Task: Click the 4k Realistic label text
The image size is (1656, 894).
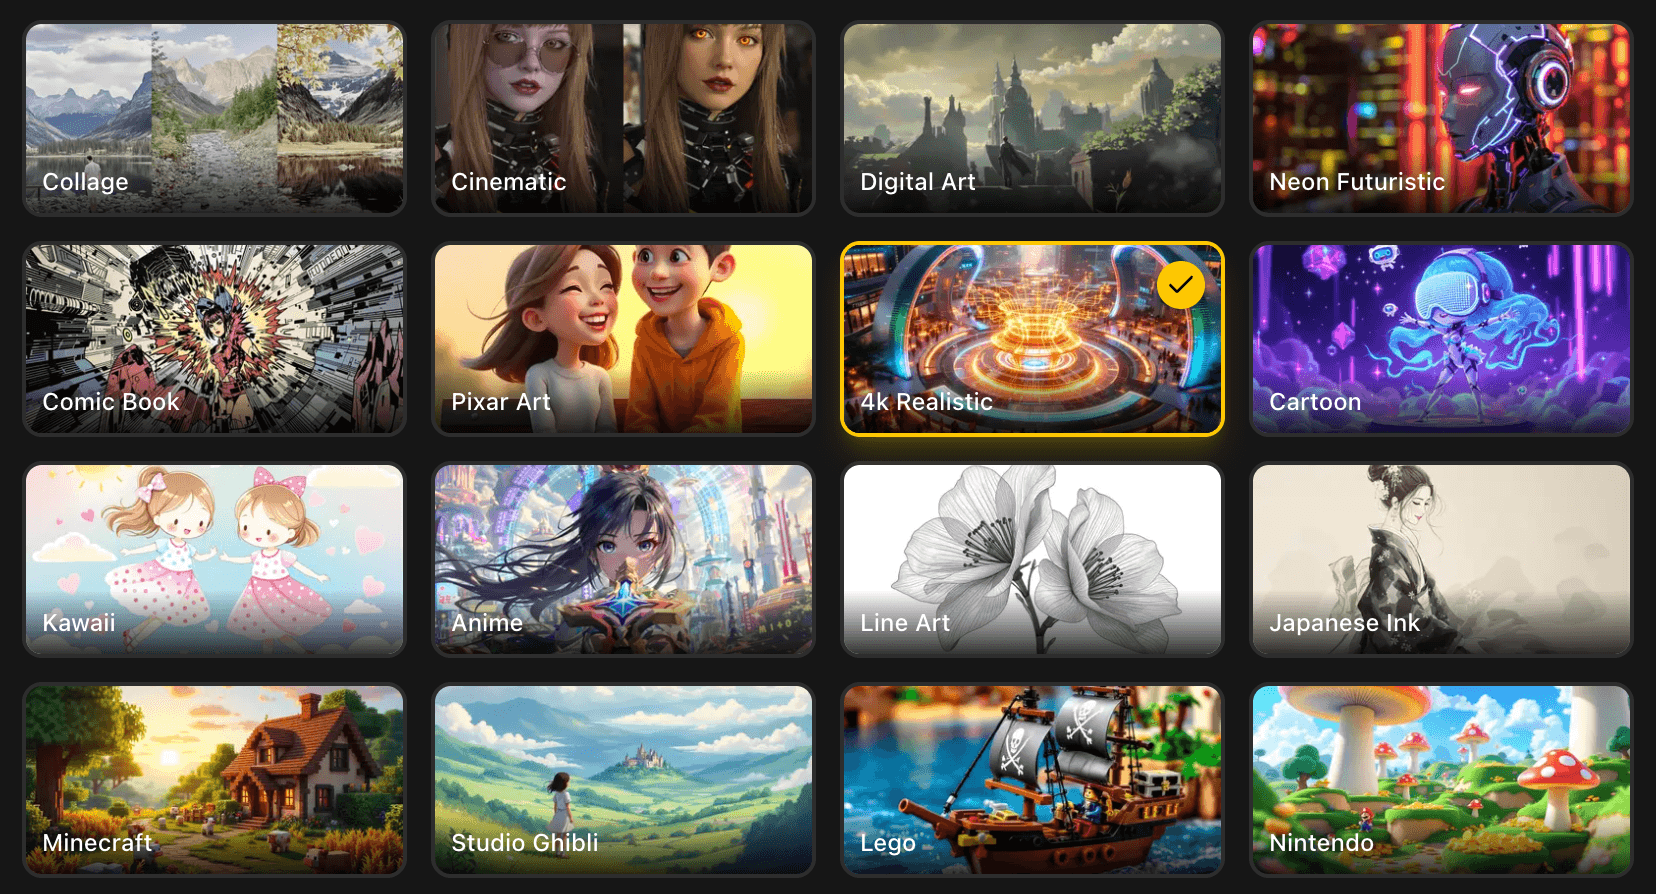Action: (926, 402)
